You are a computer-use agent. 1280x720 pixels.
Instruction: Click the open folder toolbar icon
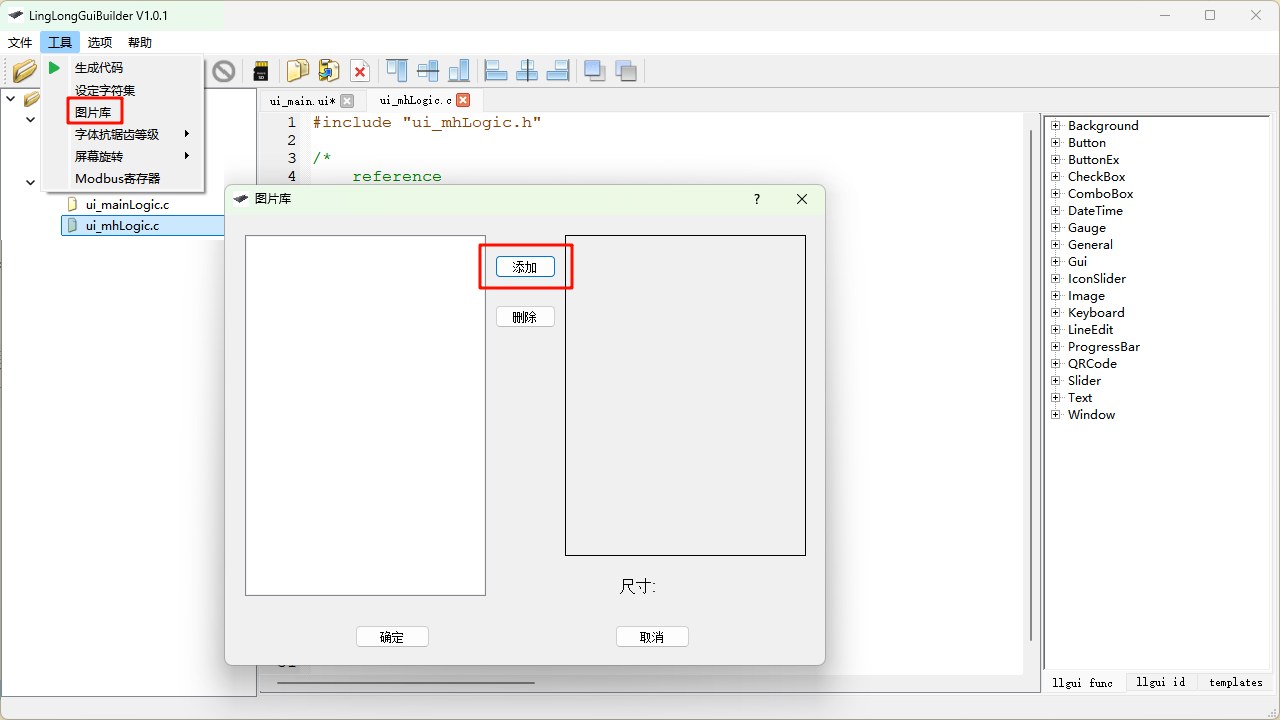point(24,71)
